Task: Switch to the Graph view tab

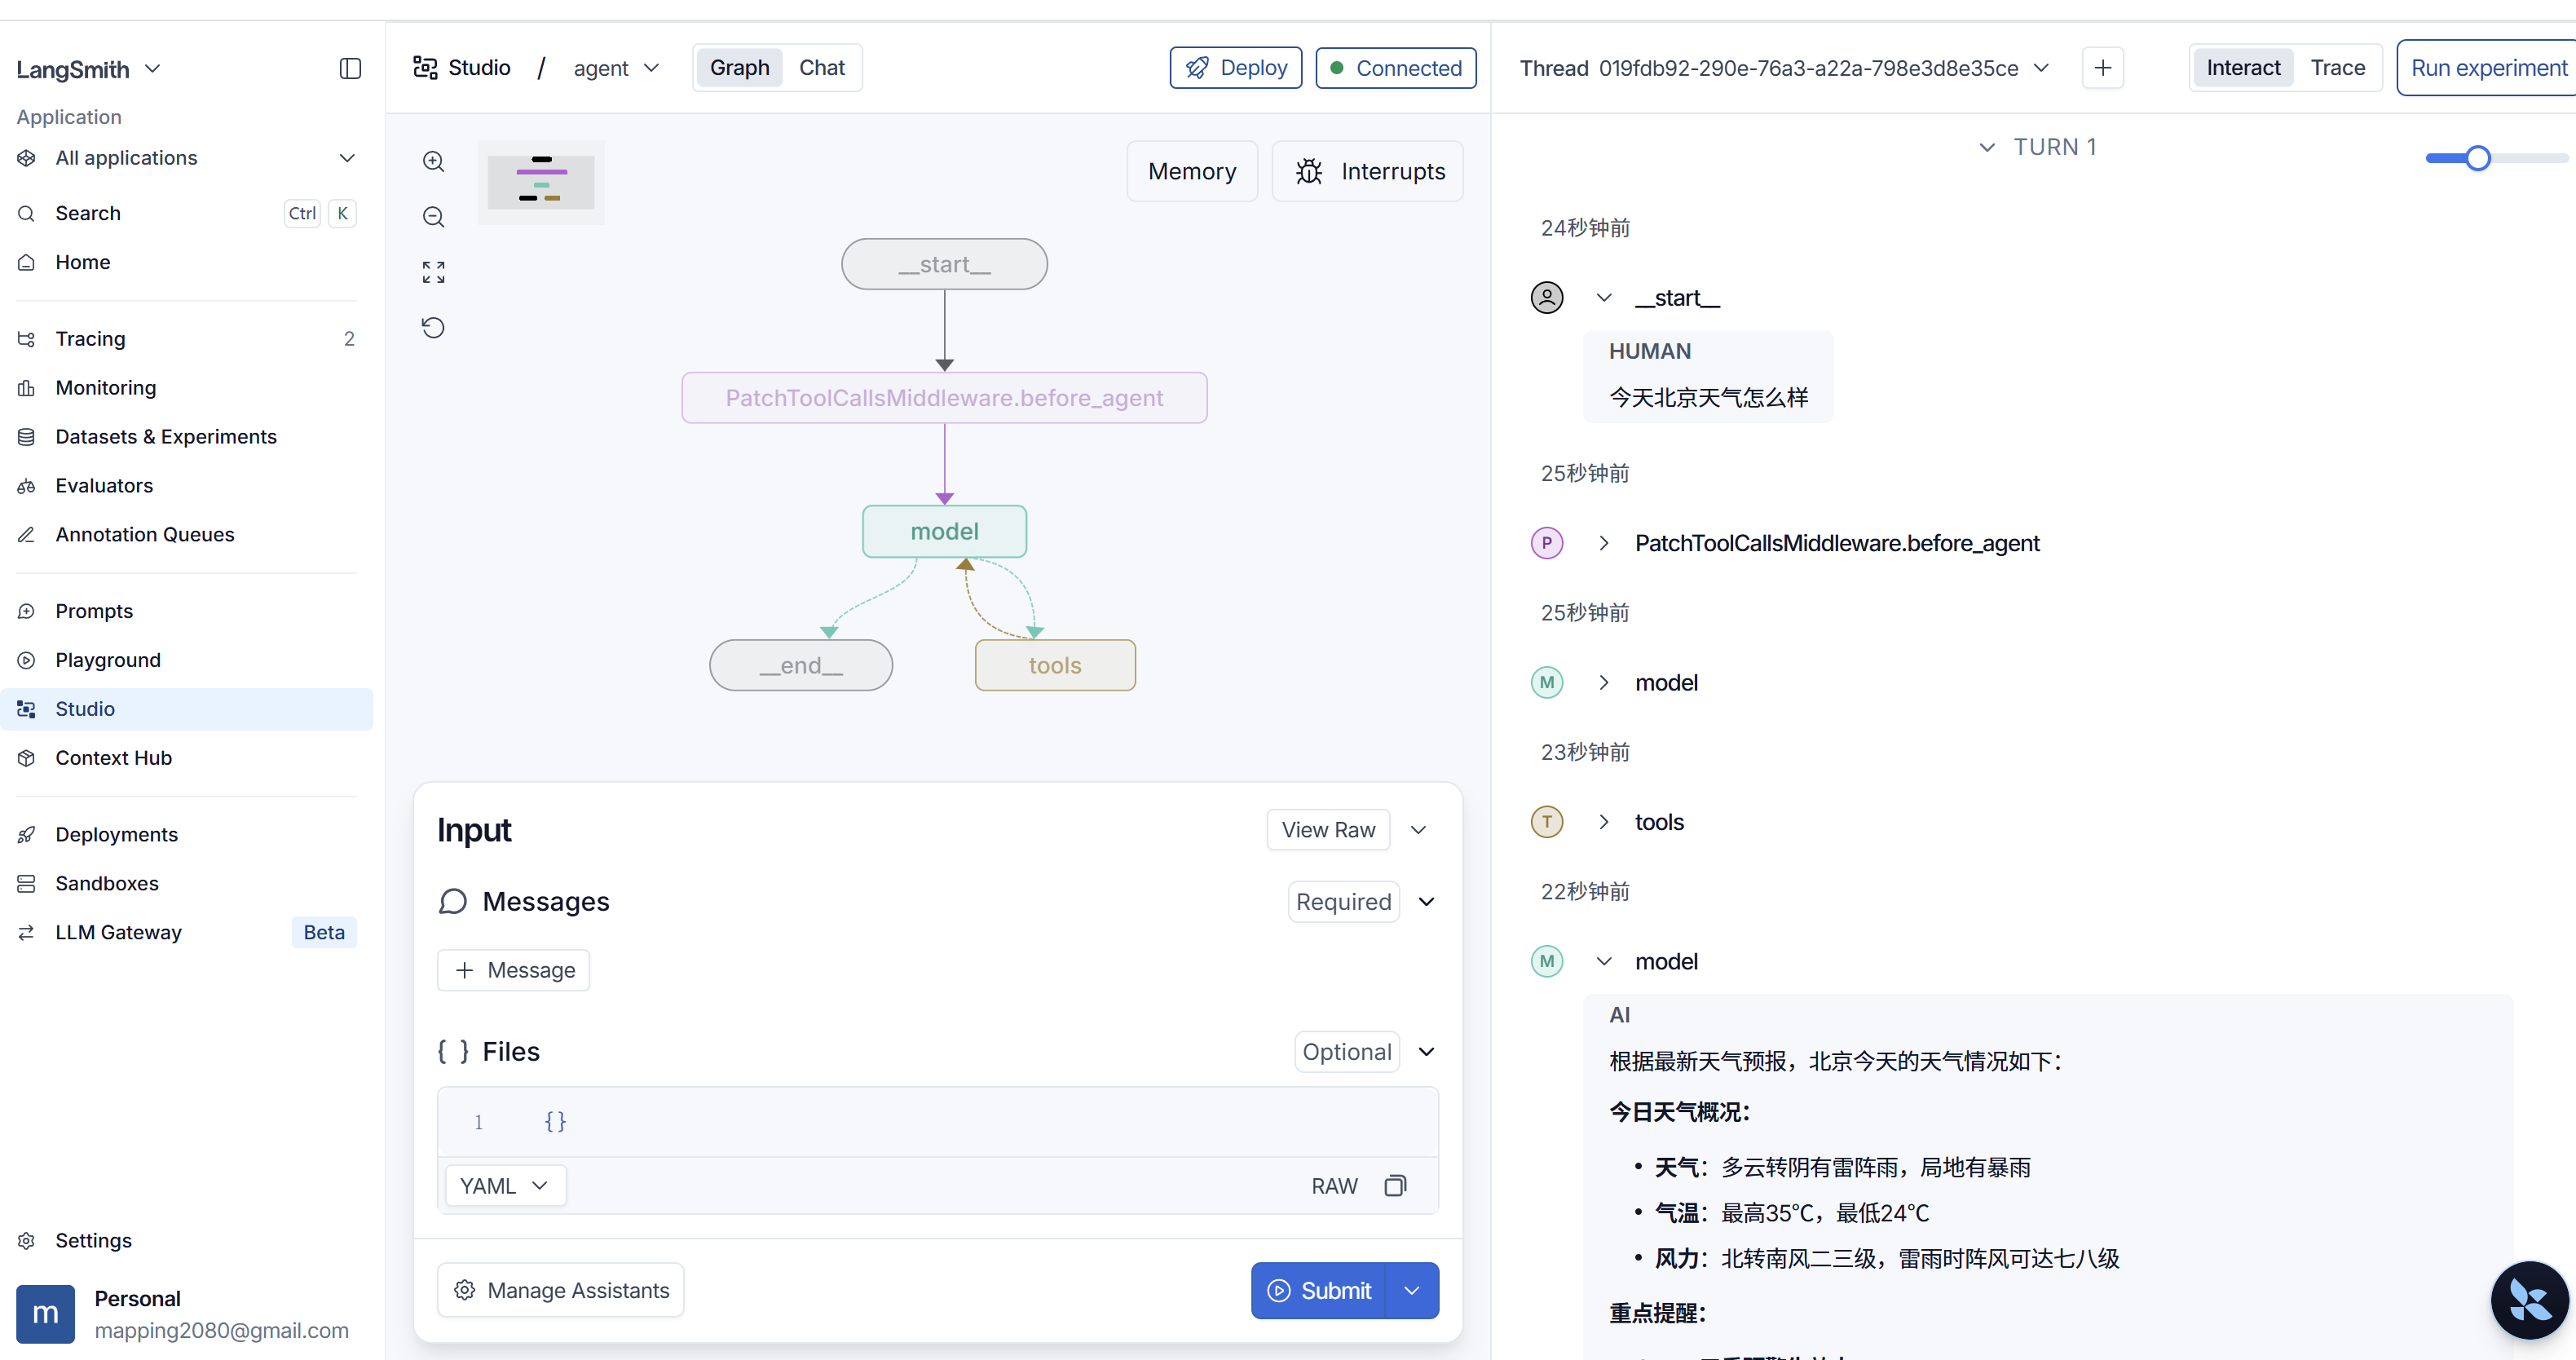Action: (739, 67)
